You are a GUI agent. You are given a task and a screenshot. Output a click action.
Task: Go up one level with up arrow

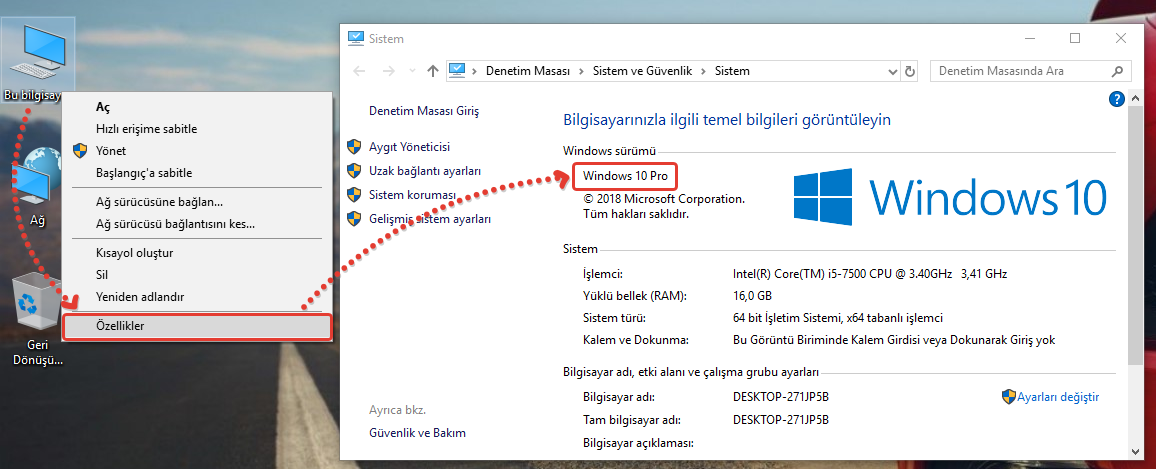tap(432, 72)
